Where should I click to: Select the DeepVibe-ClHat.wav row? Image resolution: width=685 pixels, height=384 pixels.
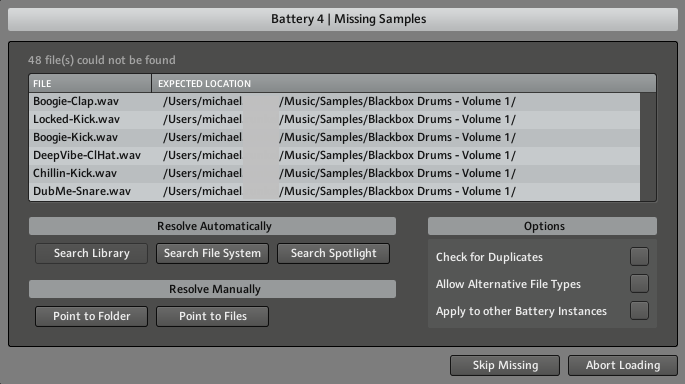[335, 155]
